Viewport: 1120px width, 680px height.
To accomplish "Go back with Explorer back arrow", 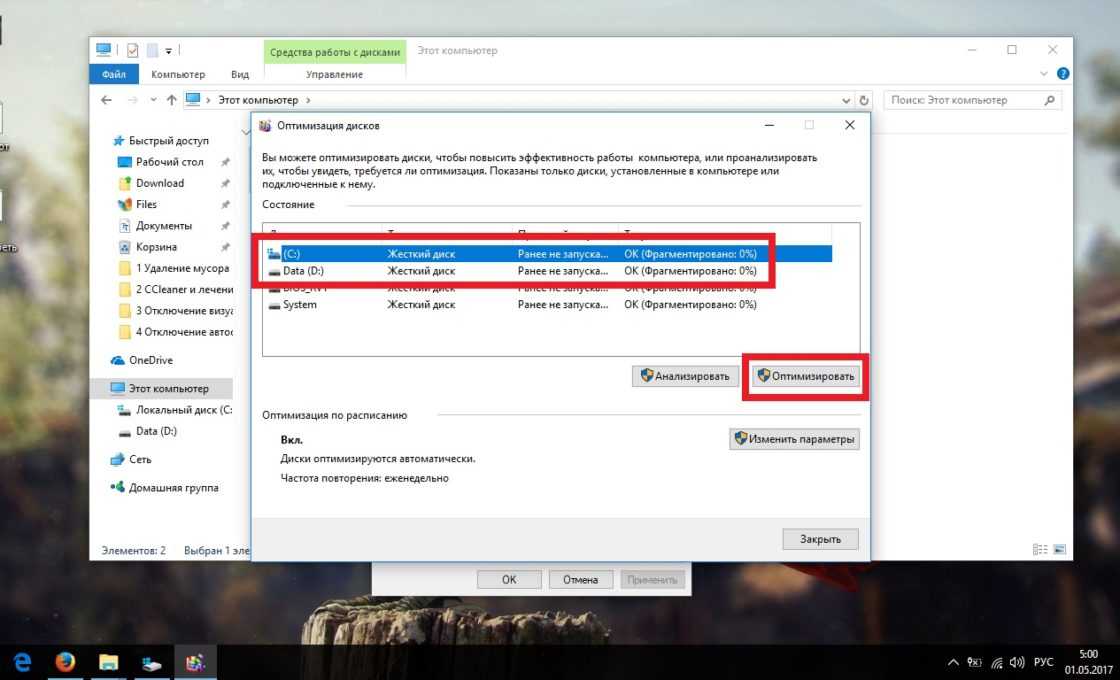I will point(106,100).
